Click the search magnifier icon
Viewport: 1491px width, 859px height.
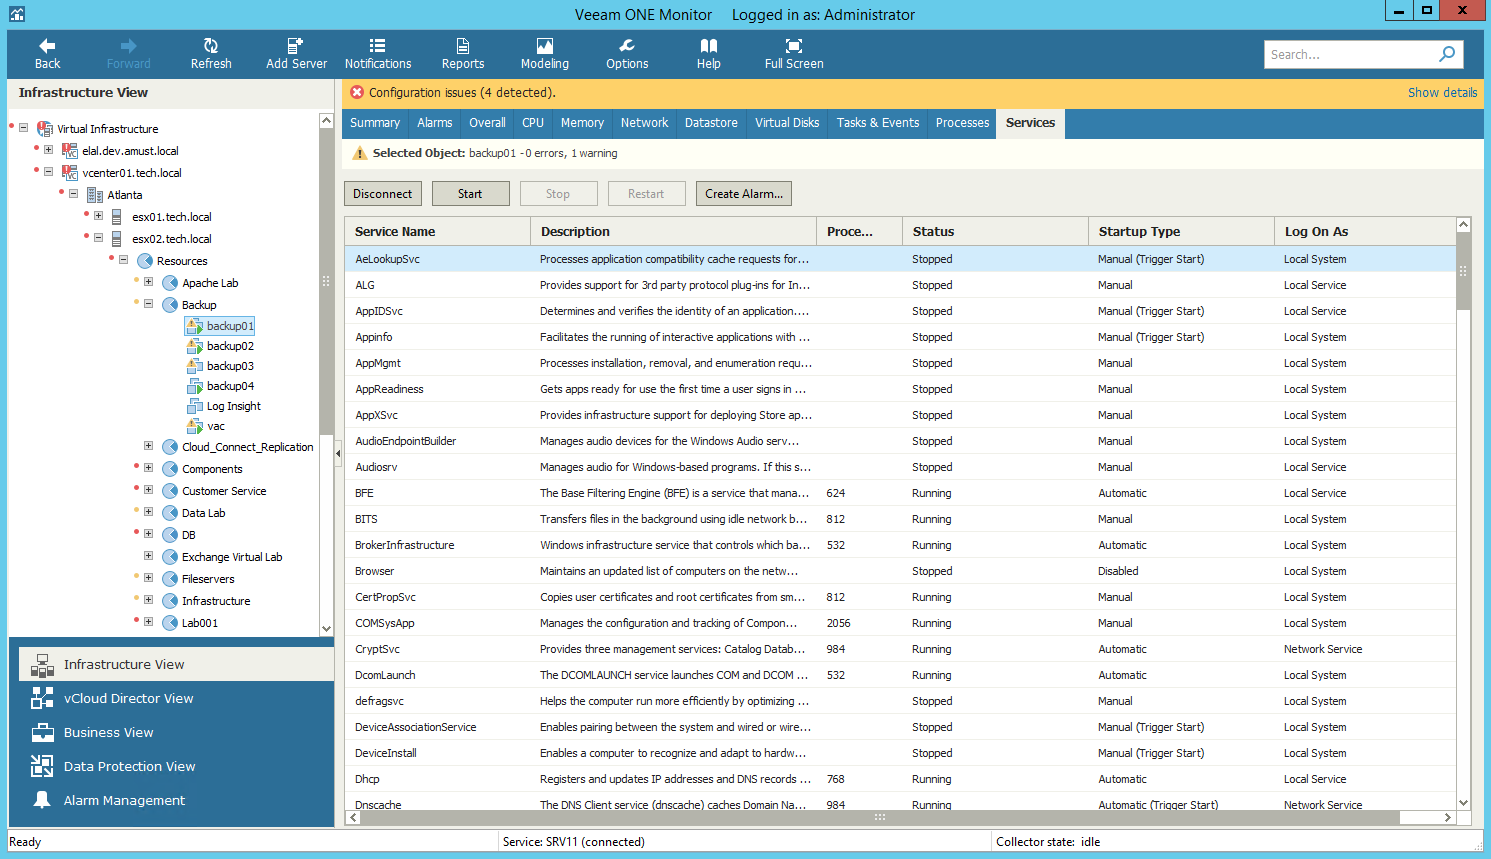coord(1447,54)
